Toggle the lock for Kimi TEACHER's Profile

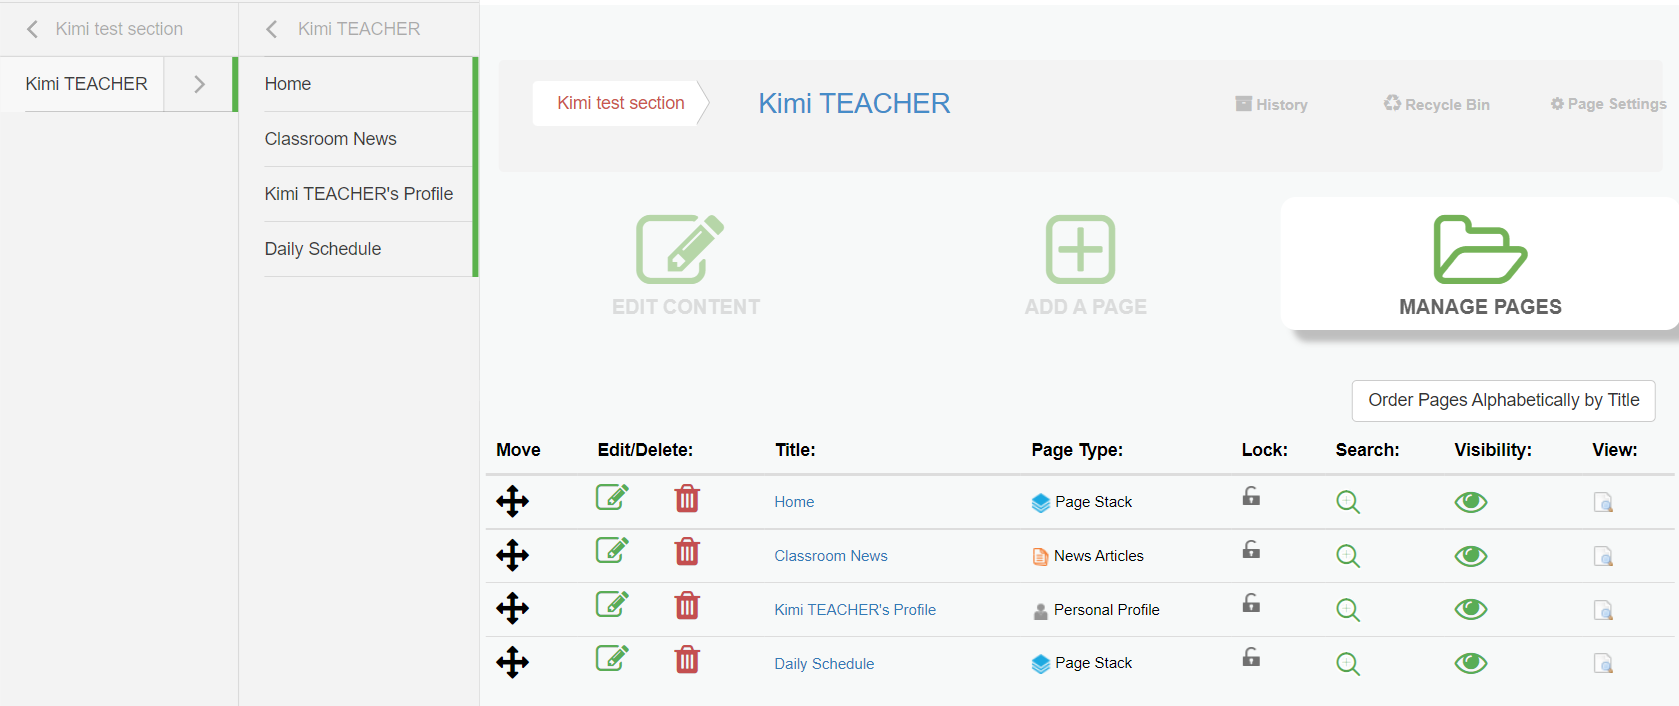pos(1251,603)
